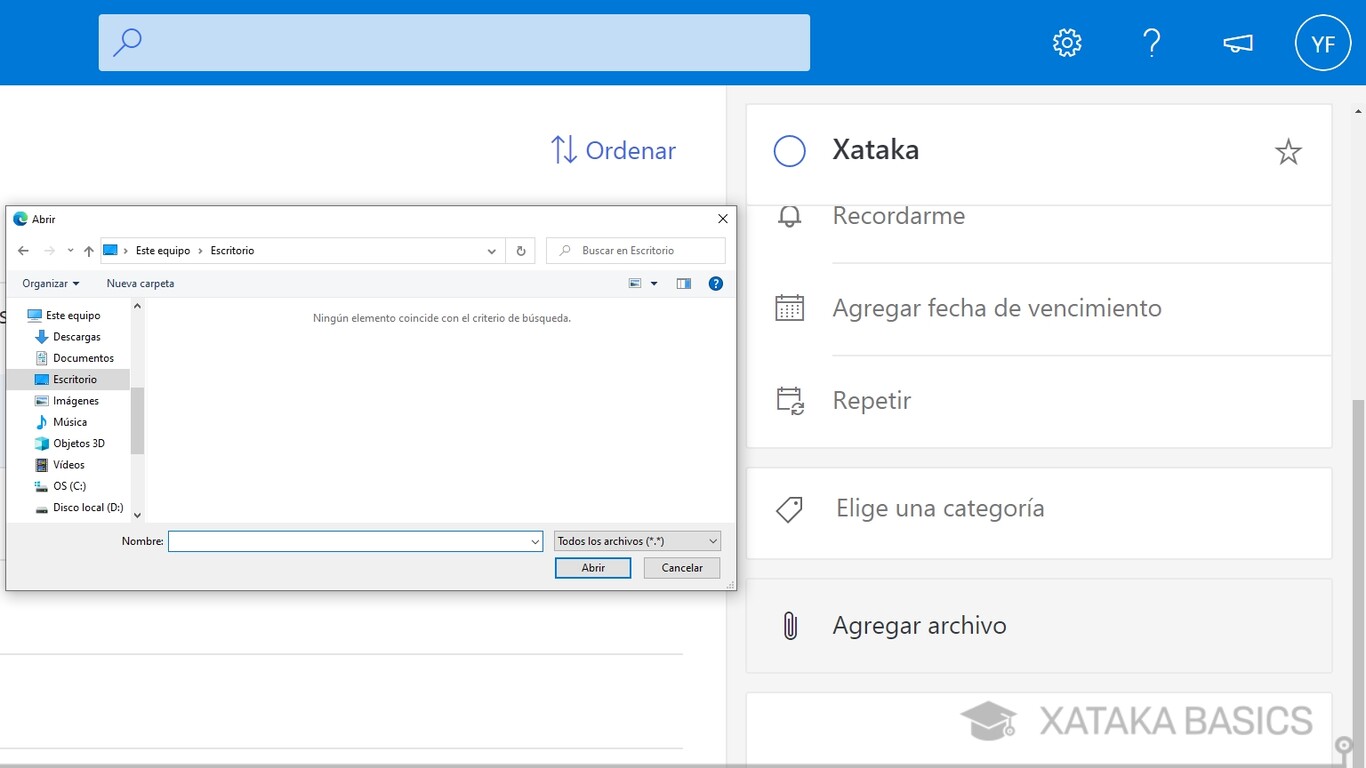The height and width of the screenshot is (768, 1366).
Task: Click the Recordarme bell icon
Action: coord(790,215)
